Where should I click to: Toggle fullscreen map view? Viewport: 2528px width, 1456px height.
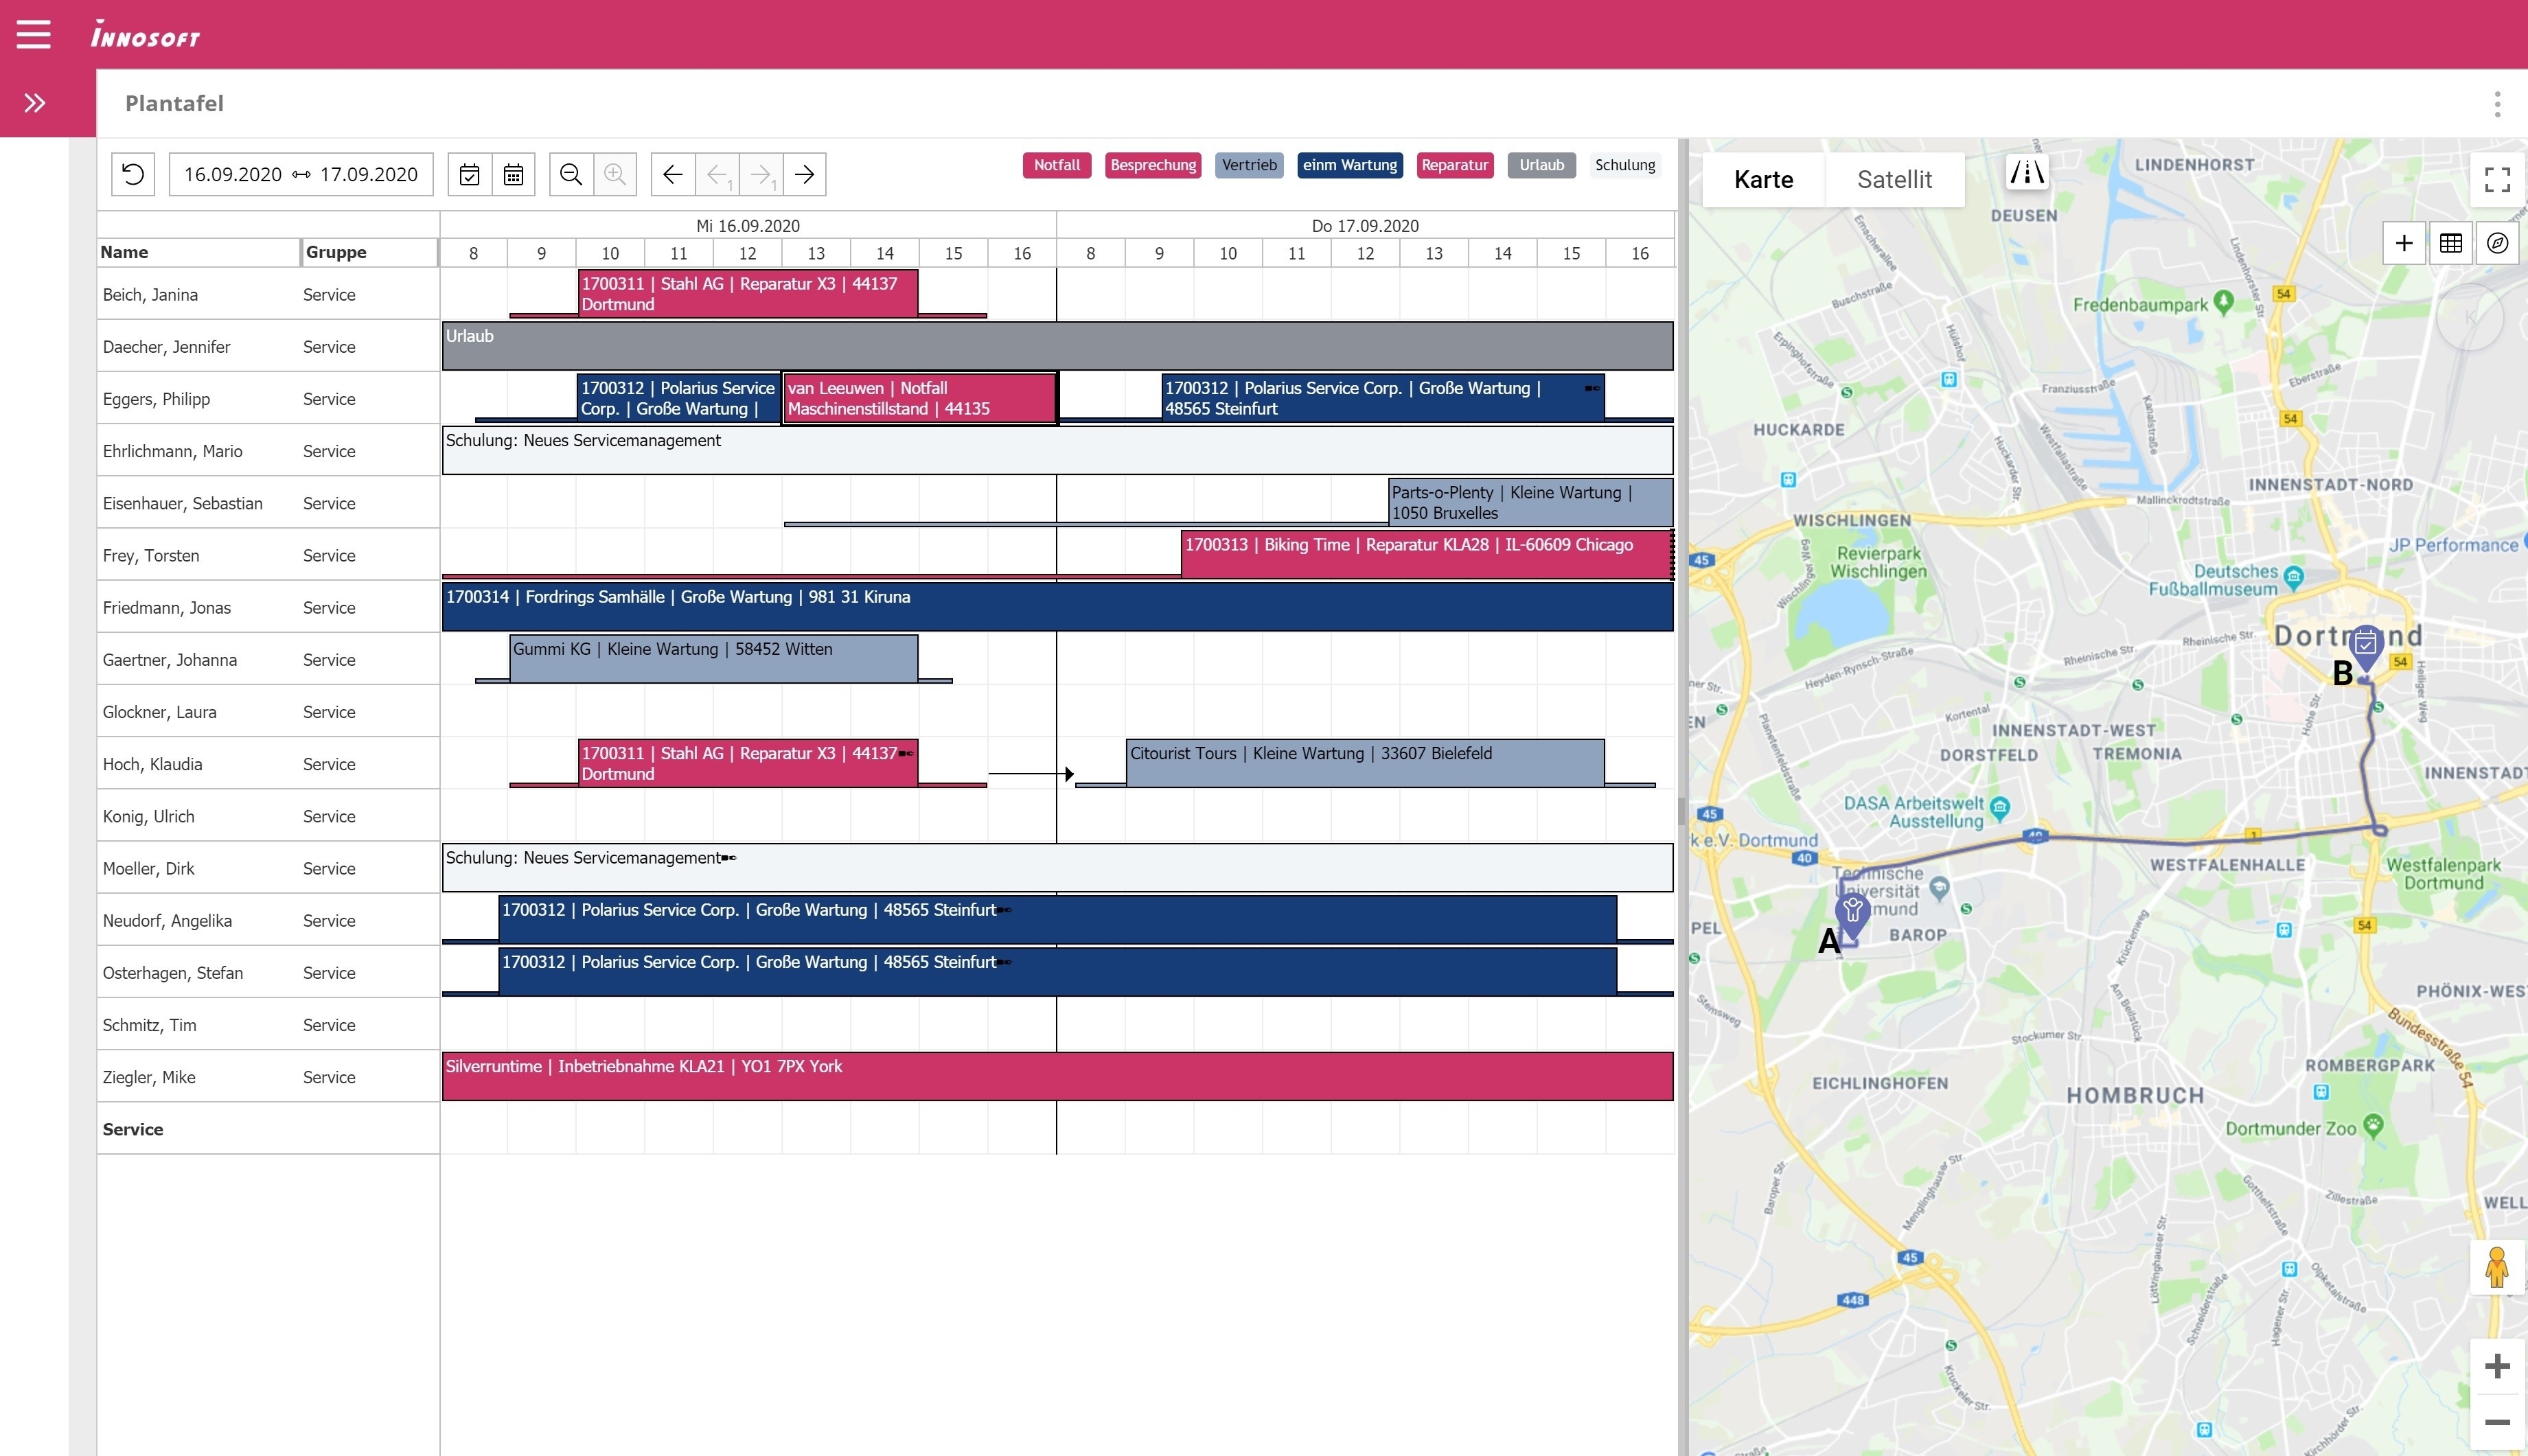2497,180
